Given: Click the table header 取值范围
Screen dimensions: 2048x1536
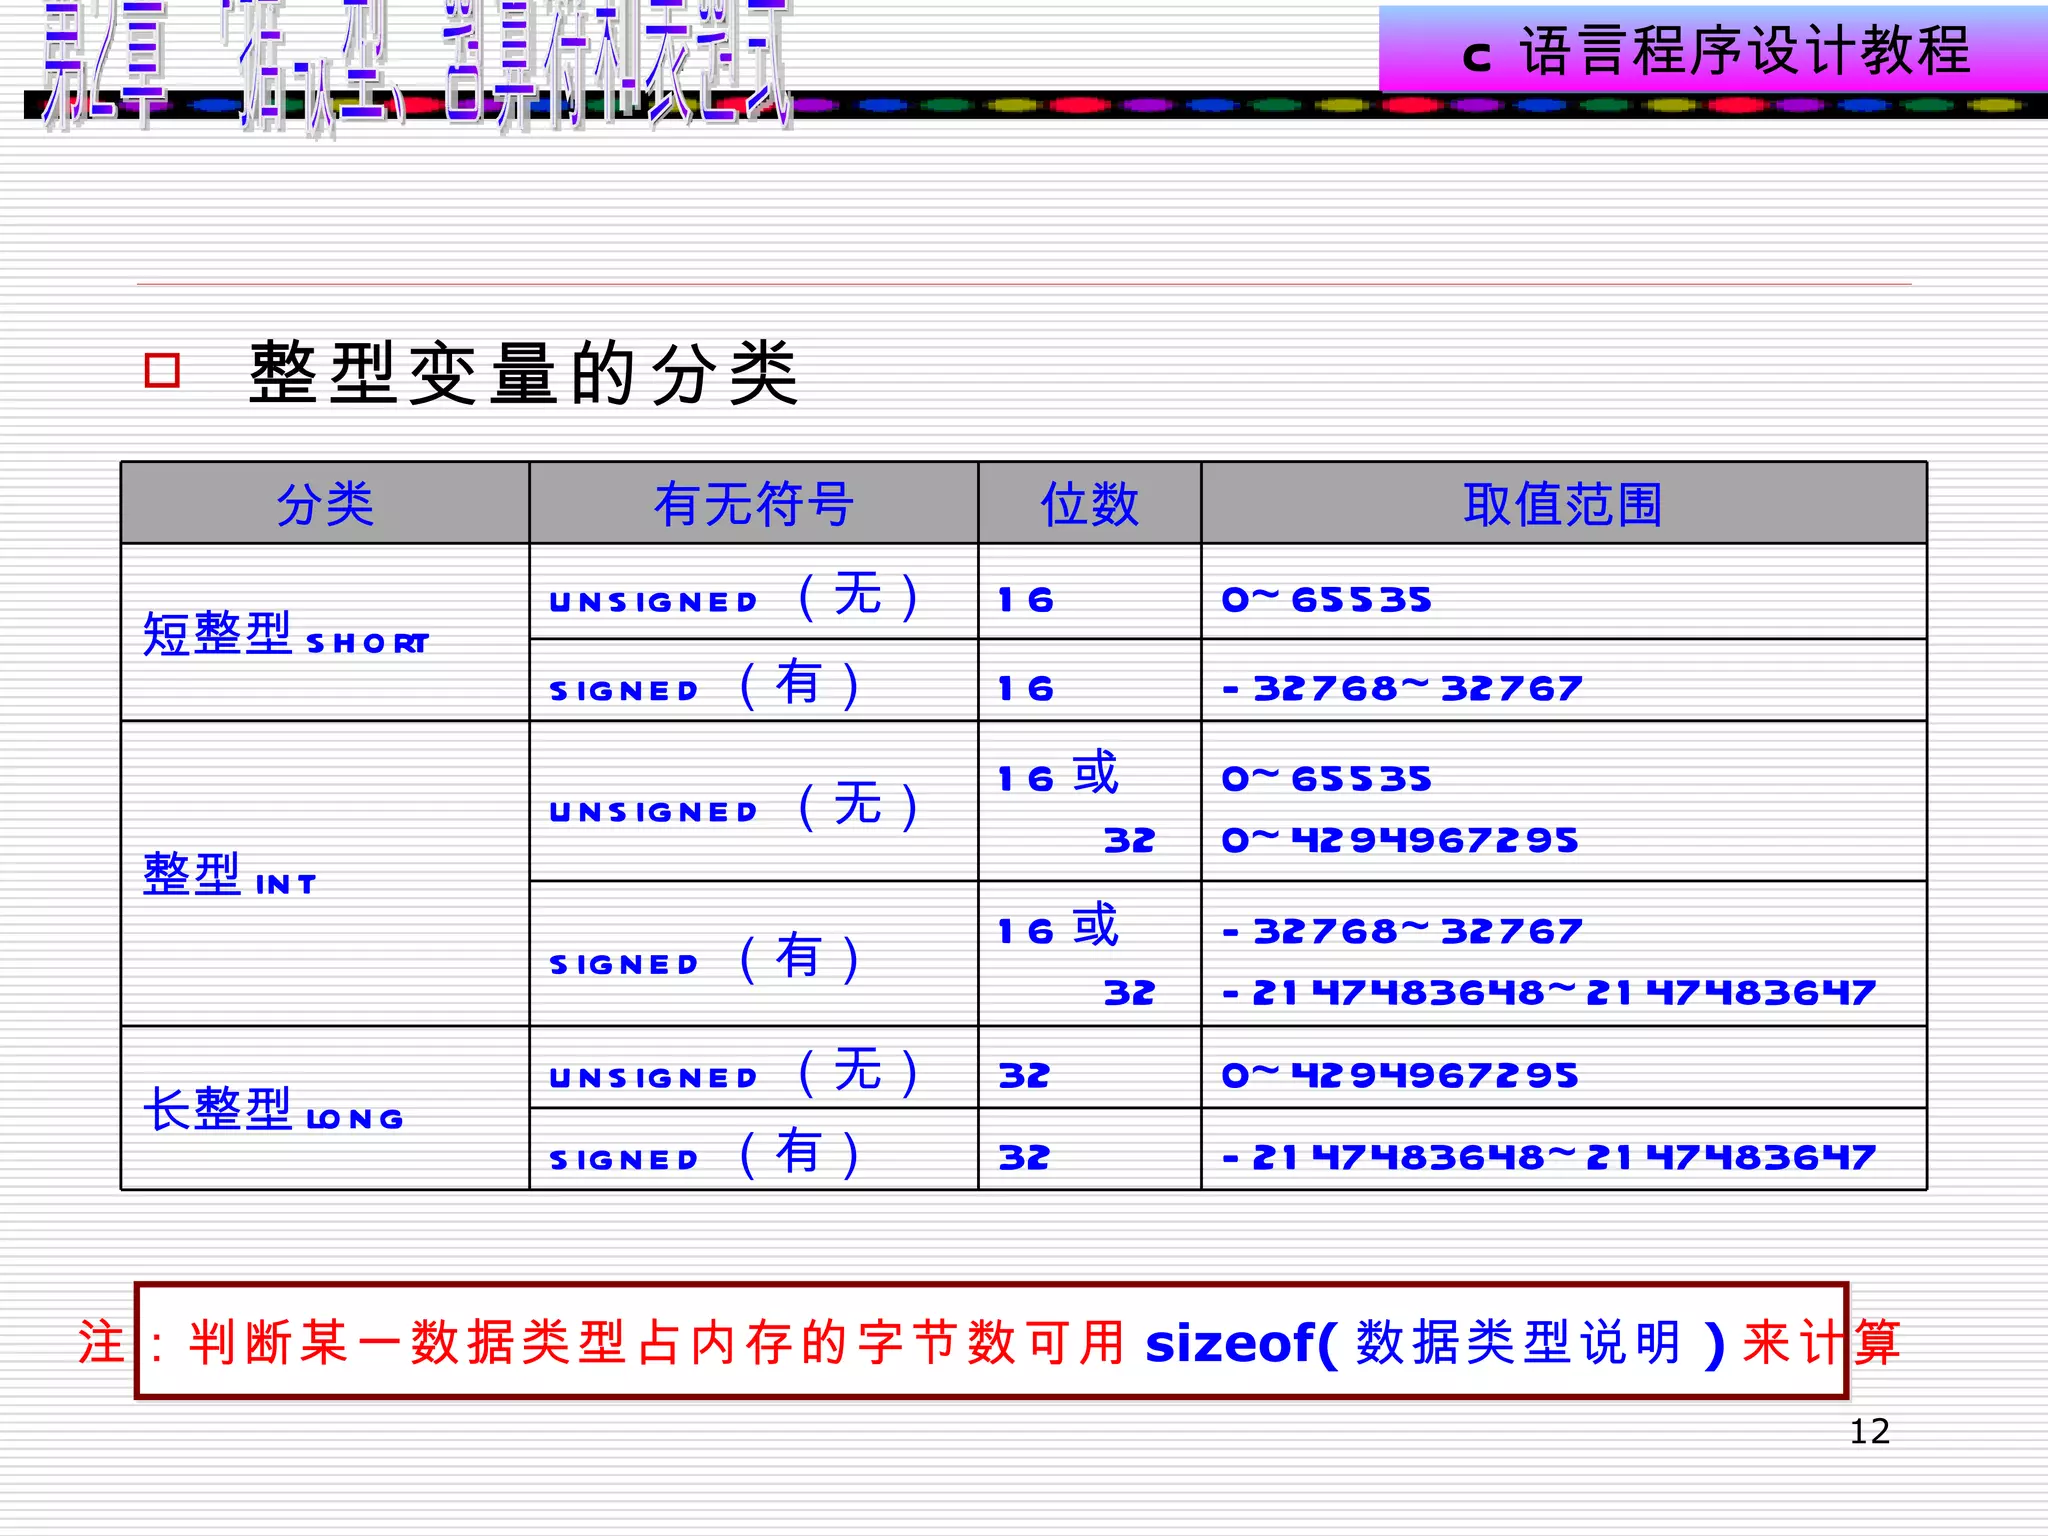Looking at the screenshot, I should [1564, 503].
